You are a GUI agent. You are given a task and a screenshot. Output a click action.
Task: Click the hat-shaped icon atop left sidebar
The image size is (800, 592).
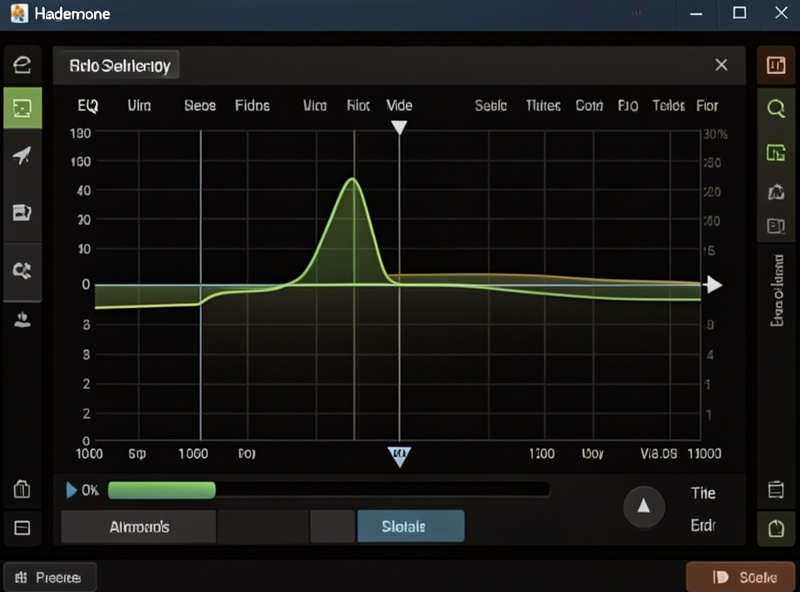pos(22,65)
